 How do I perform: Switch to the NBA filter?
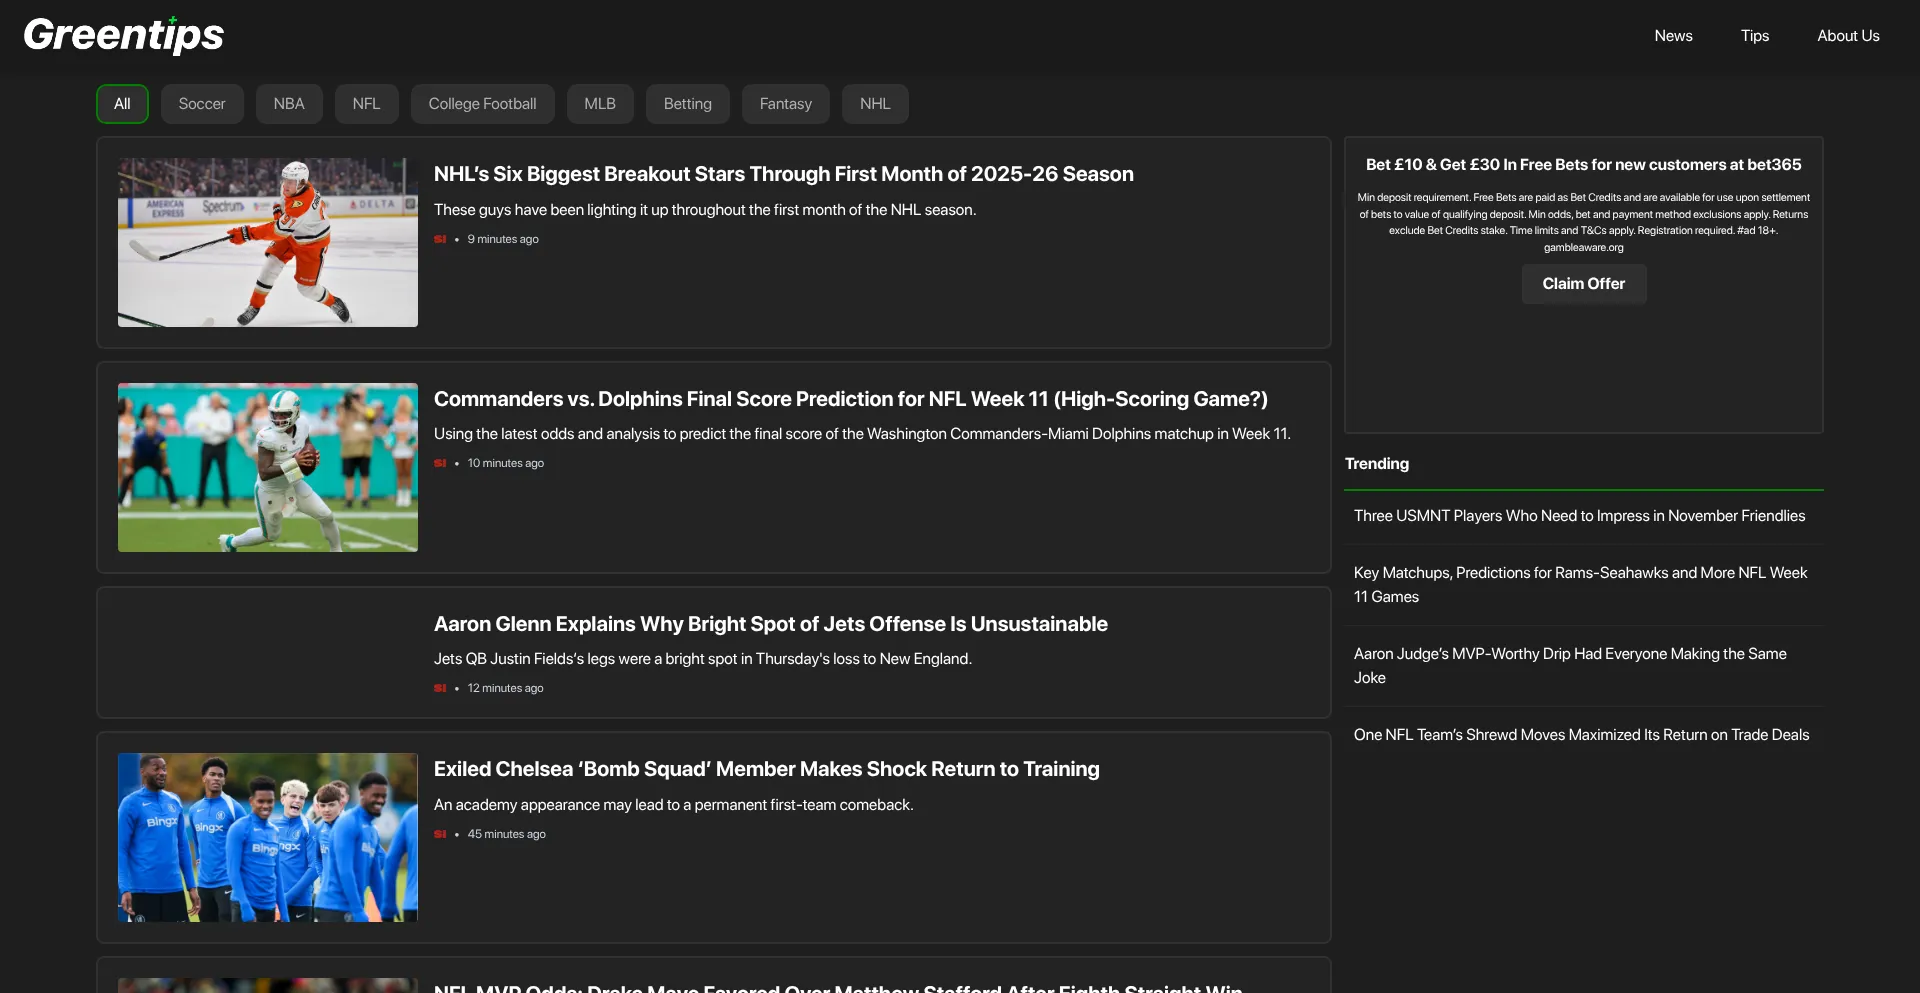coord(289,104)
